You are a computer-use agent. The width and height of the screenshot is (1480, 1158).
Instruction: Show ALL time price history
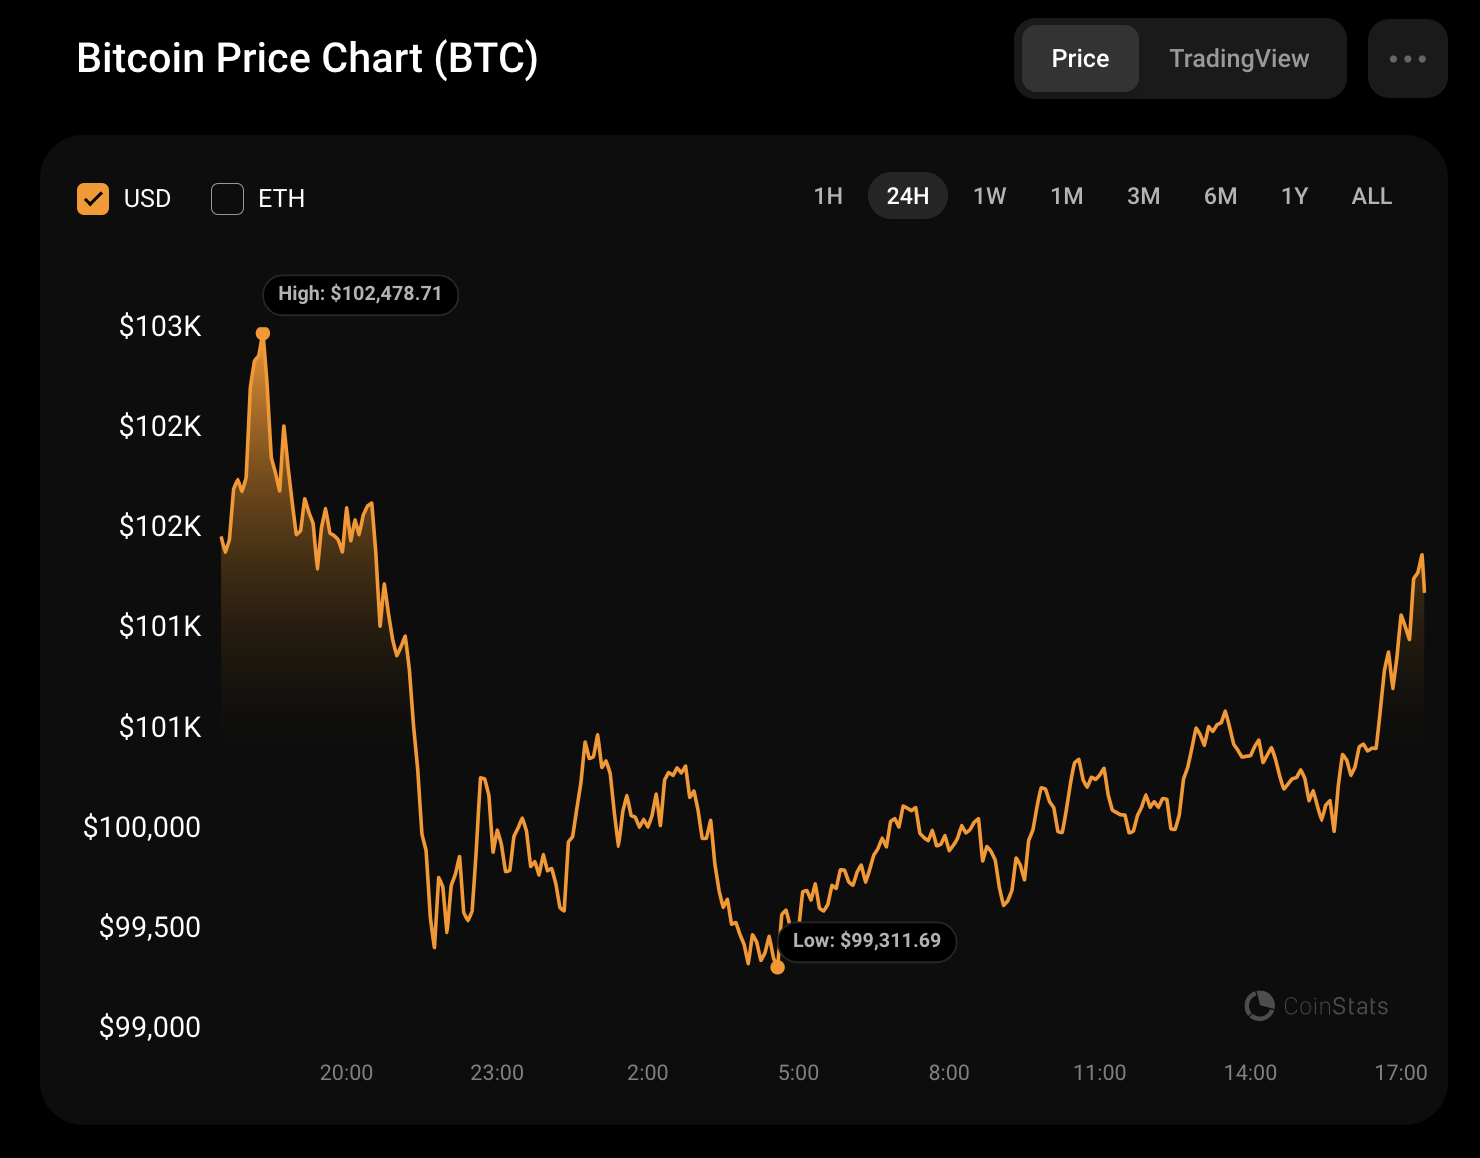1371,196
